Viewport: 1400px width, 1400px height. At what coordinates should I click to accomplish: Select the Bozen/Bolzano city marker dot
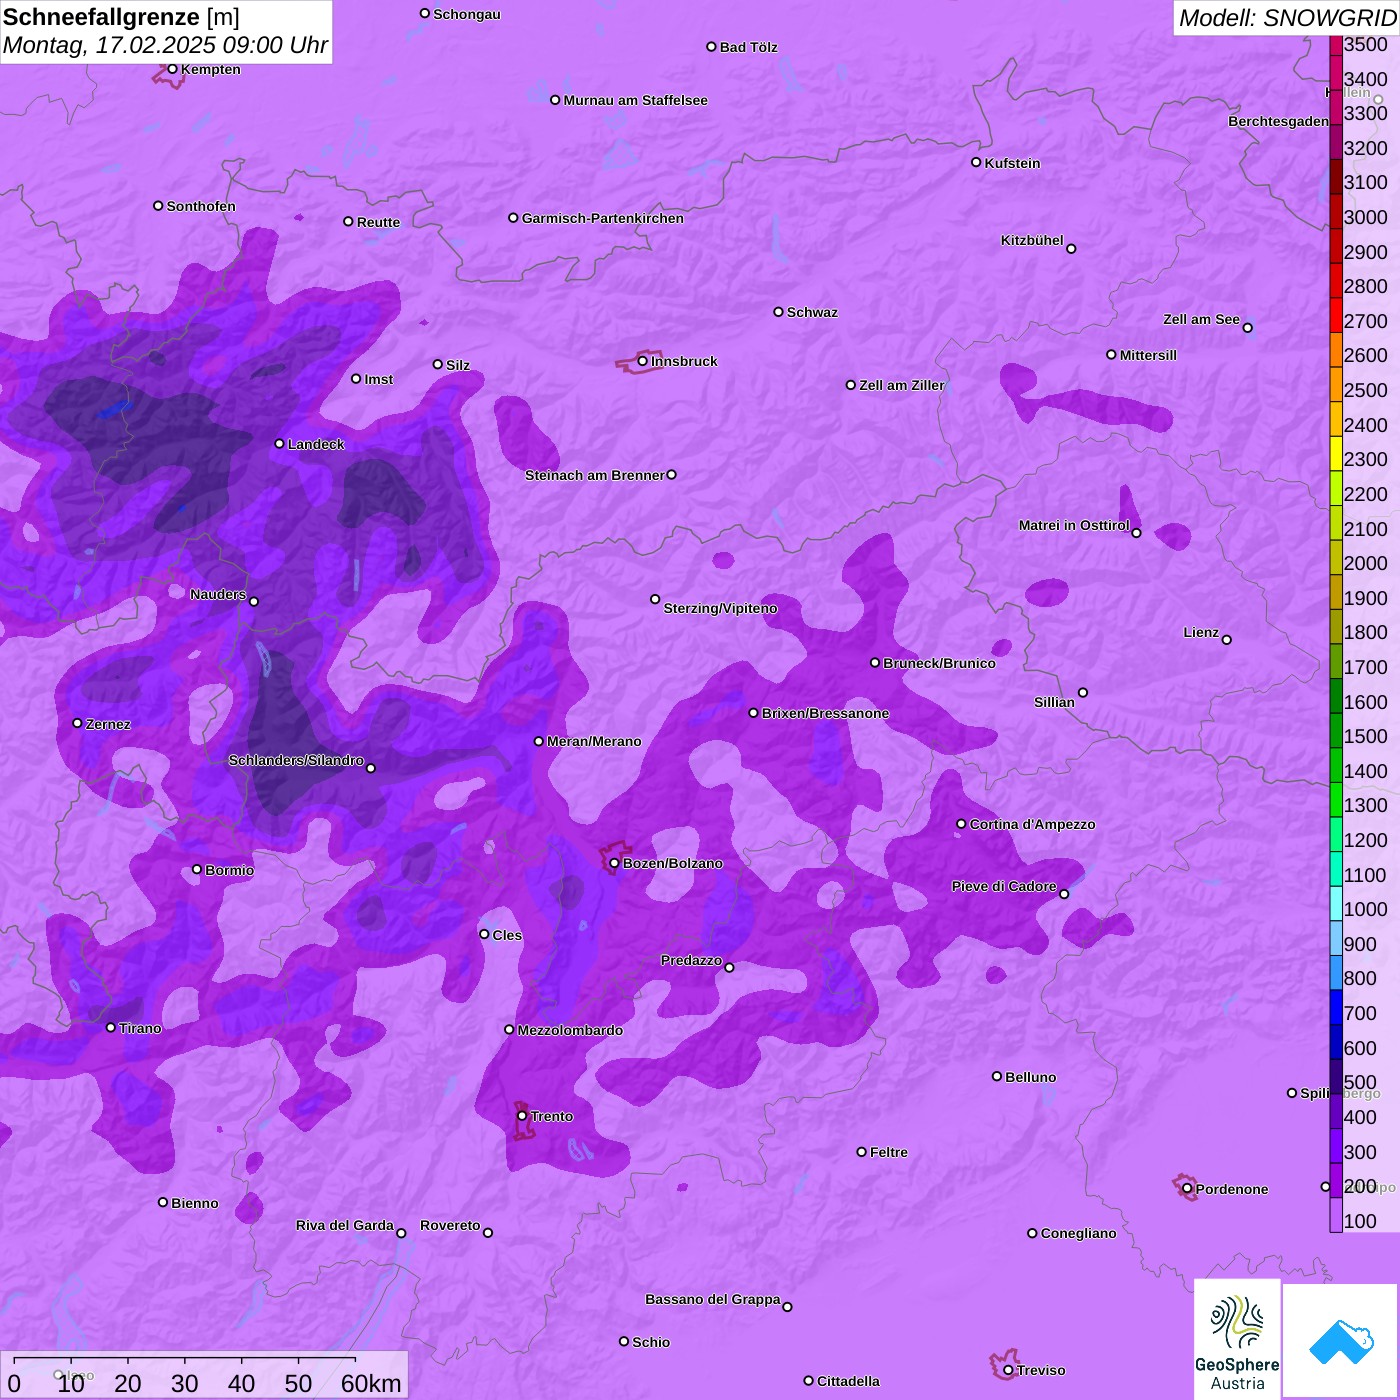click(614, 863)
